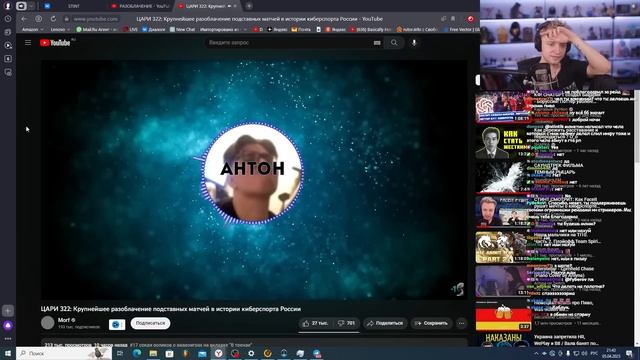Open the Mail app on the taskbar
Screen dimensions: 640x360
point(202,353)
